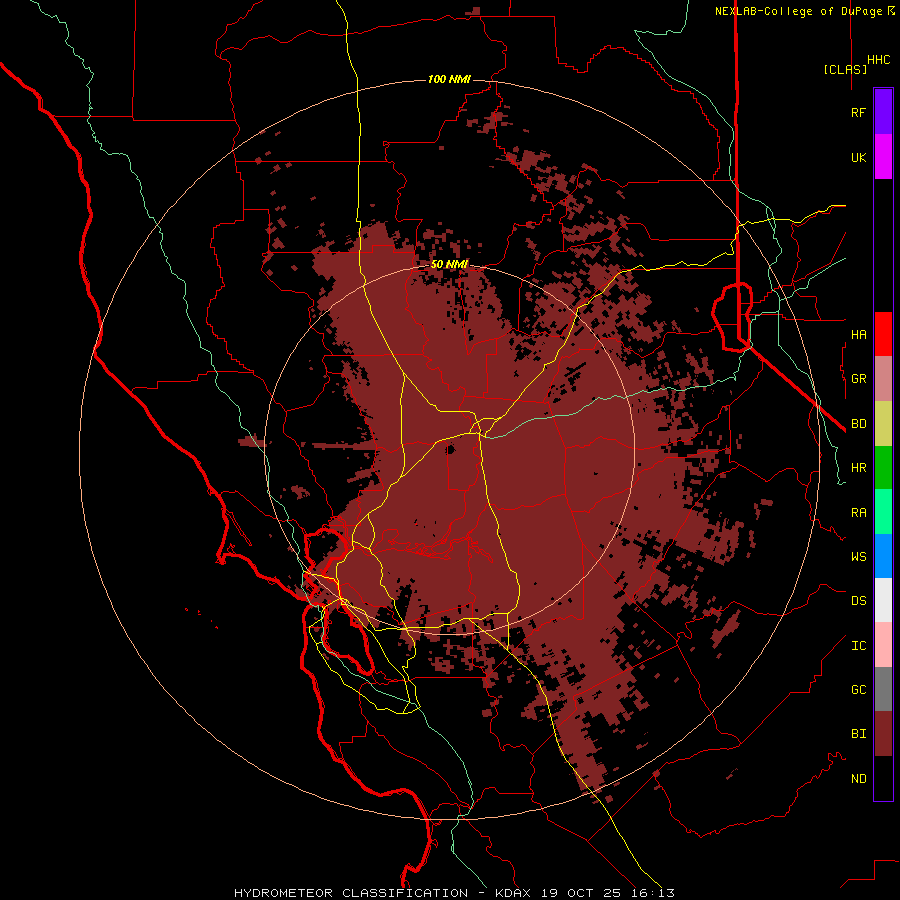
Task: Select the 'WS' legend label
Action: click(858, 556)
